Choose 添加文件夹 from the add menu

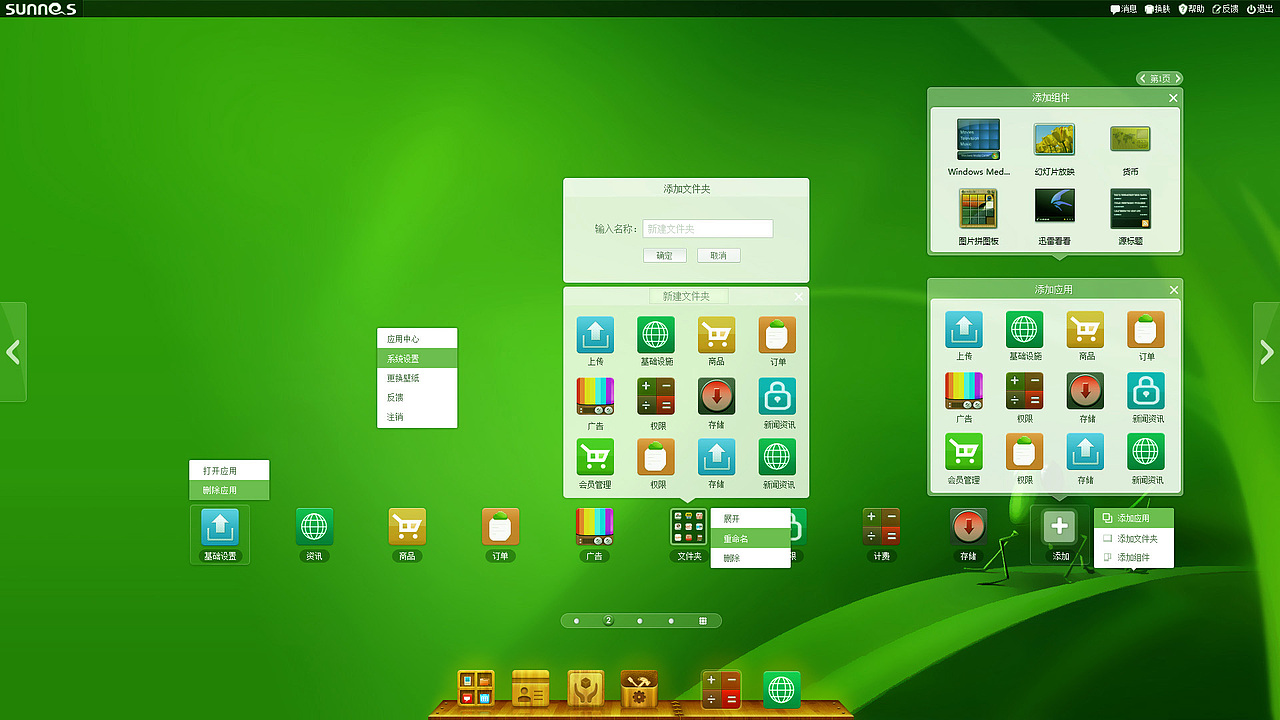coord(1134,539)
